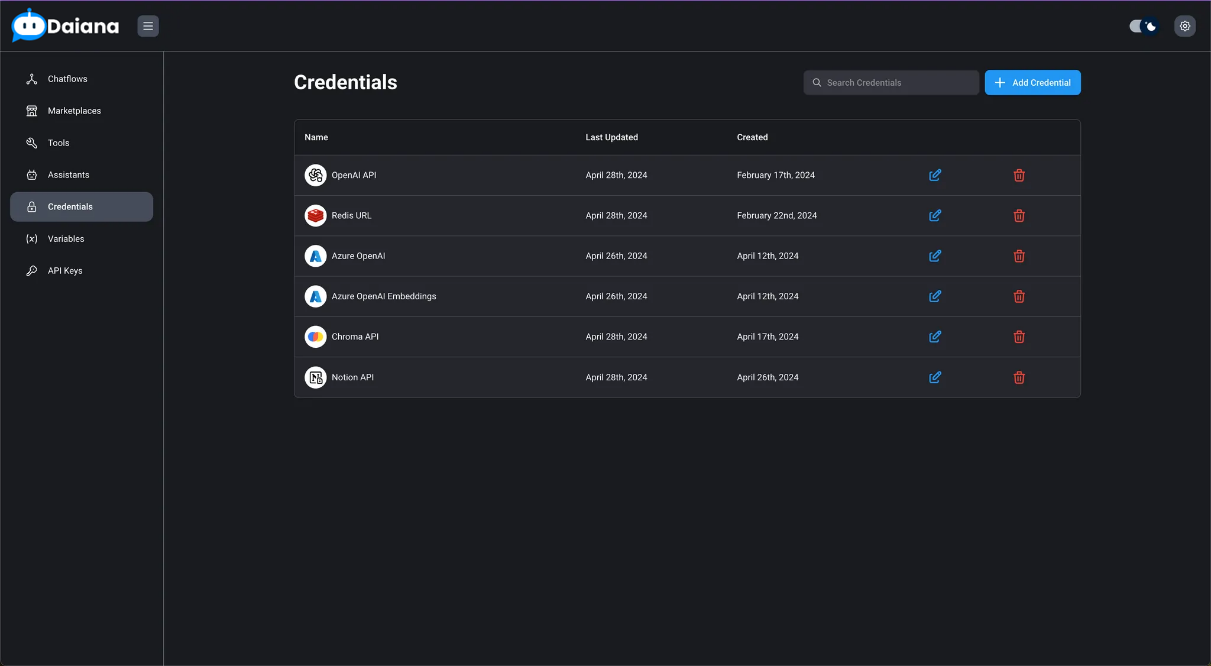Click the edit pencil for Notion API
The image size is (1211, 666).
click(x=935, y=377)
